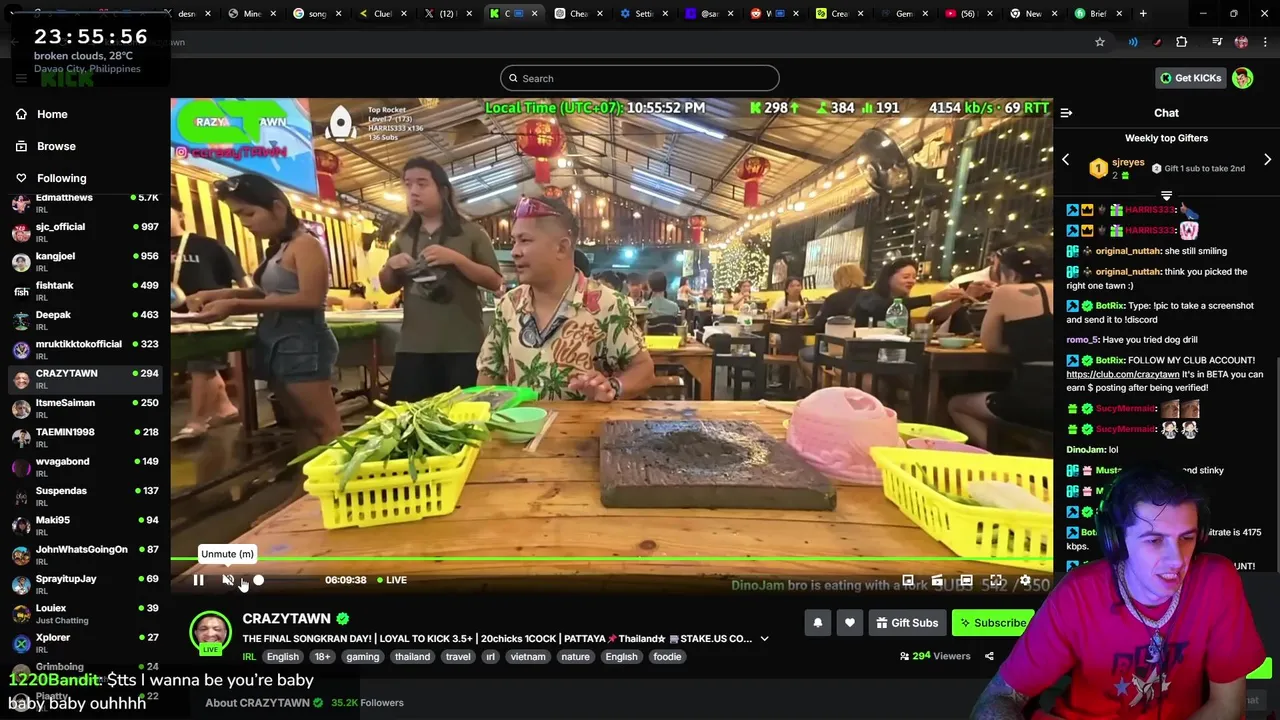The height and width of the screenshot is (720, 1280).
Task: Show next weekly top gifter
Action: coord(1267,160)
